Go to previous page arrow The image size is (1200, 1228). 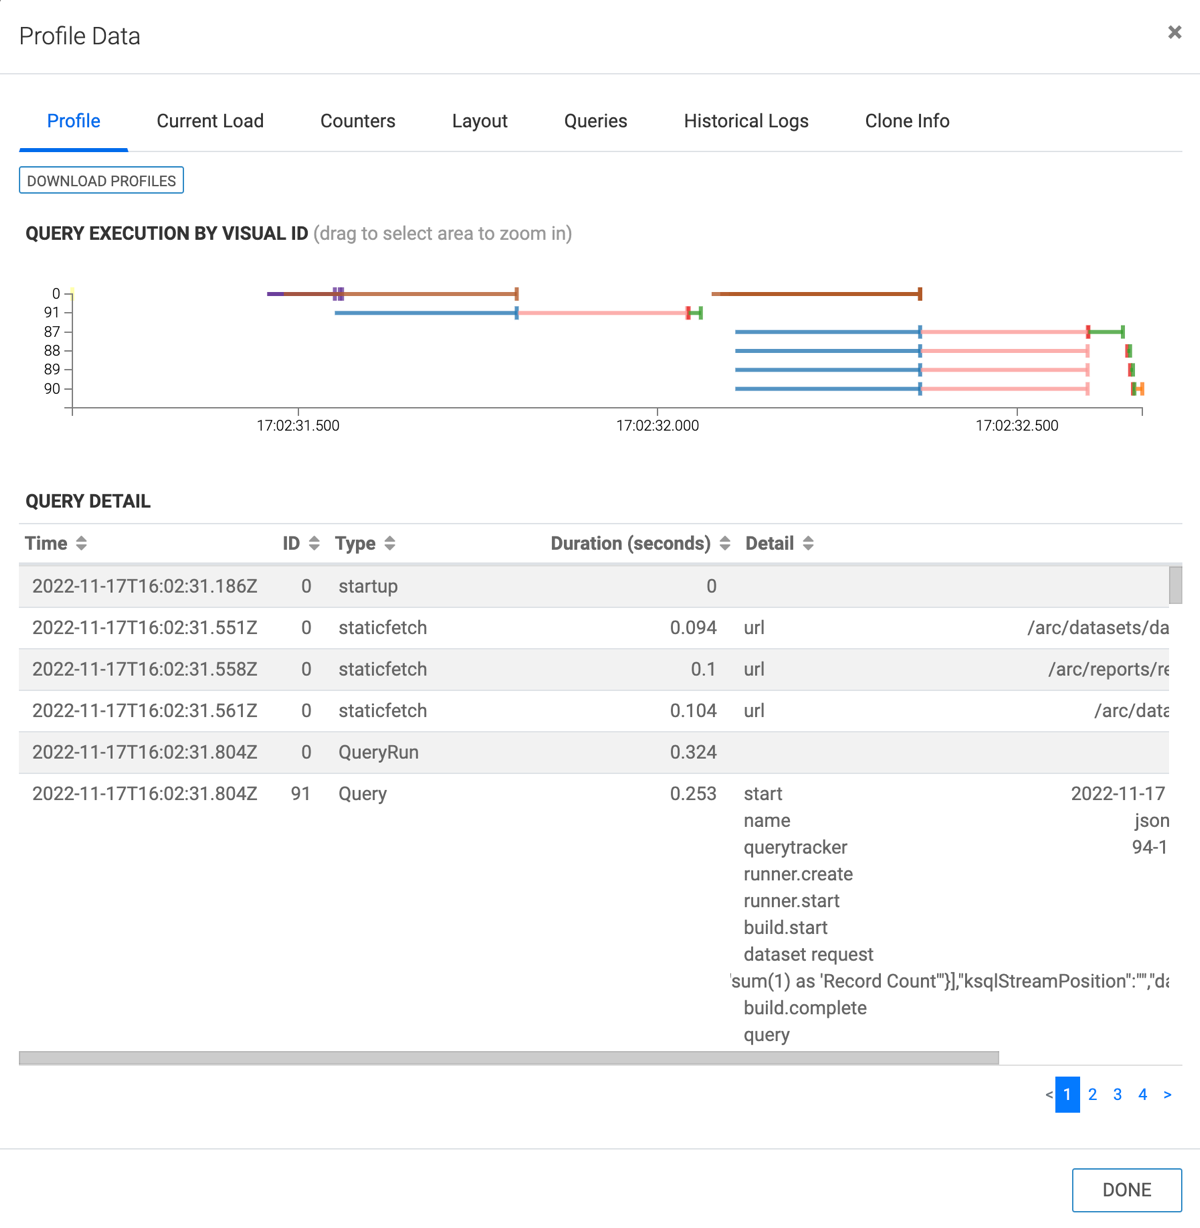1049,1095
